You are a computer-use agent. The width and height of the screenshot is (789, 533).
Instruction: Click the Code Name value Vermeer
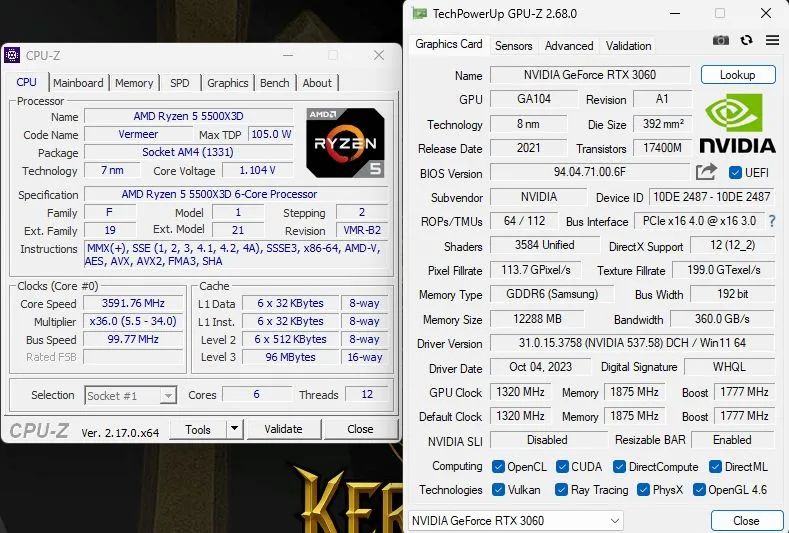click(x=138, y=134)
